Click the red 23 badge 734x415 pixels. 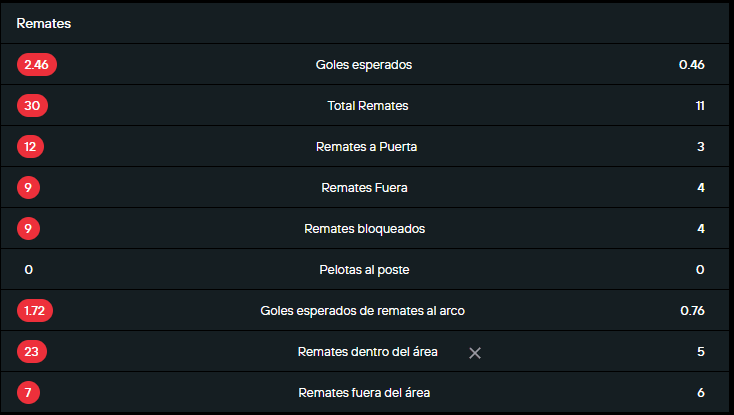point(32,352)
